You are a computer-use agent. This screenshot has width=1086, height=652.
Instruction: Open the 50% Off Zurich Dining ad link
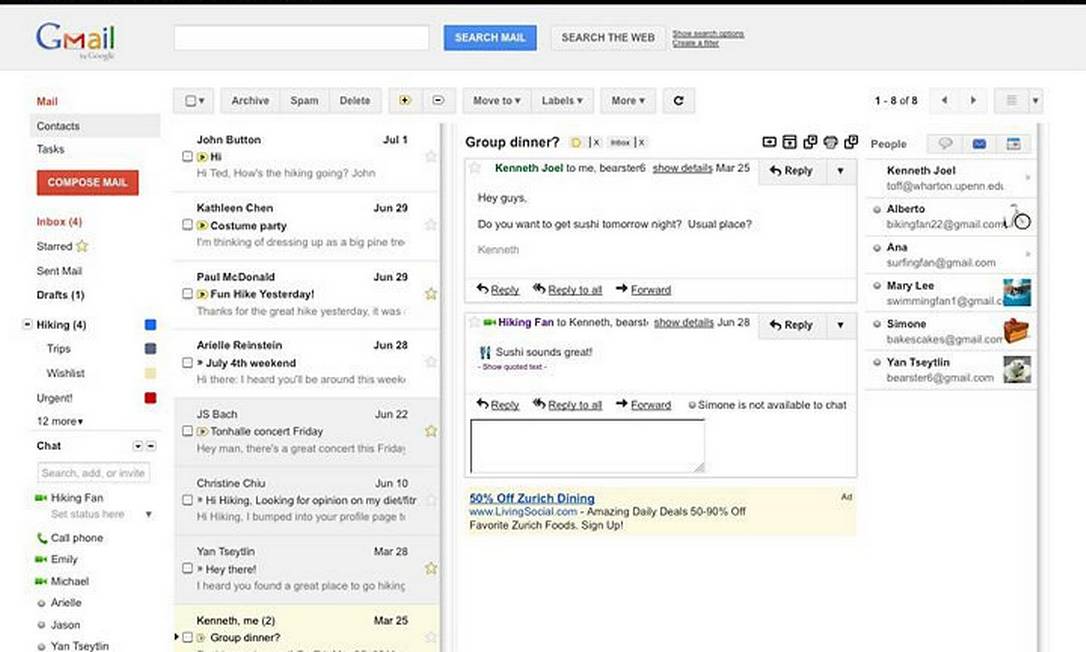pyautogui.click(x=532, y=498)
